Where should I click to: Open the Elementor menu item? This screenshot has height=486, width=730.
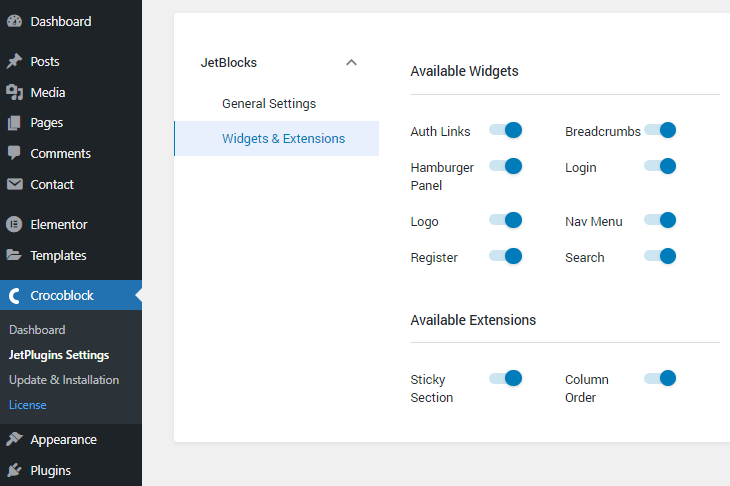click(x=71, y=224)
